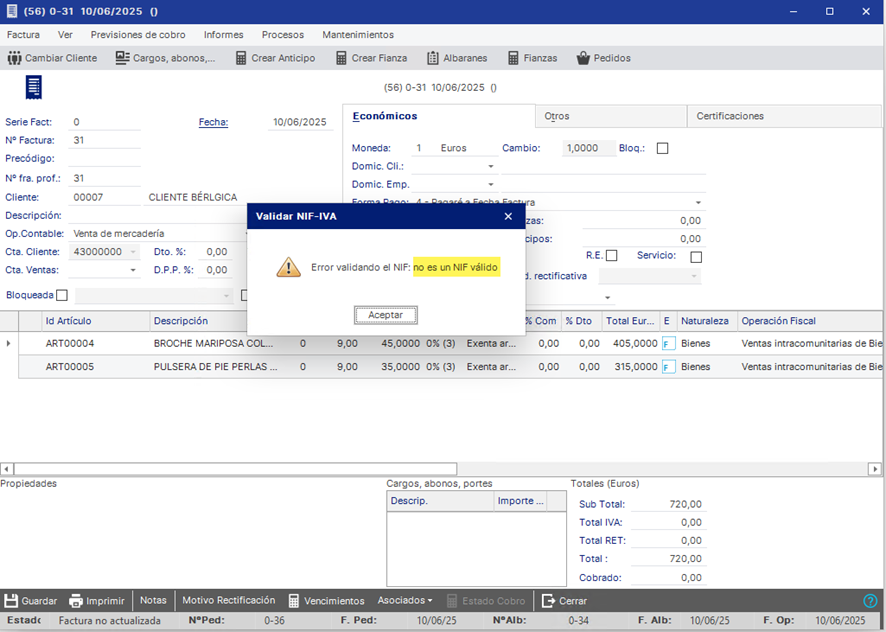Click the Serie Fact. input field
Viewport: 886px width, 632px height.
[x=105, y=122]
